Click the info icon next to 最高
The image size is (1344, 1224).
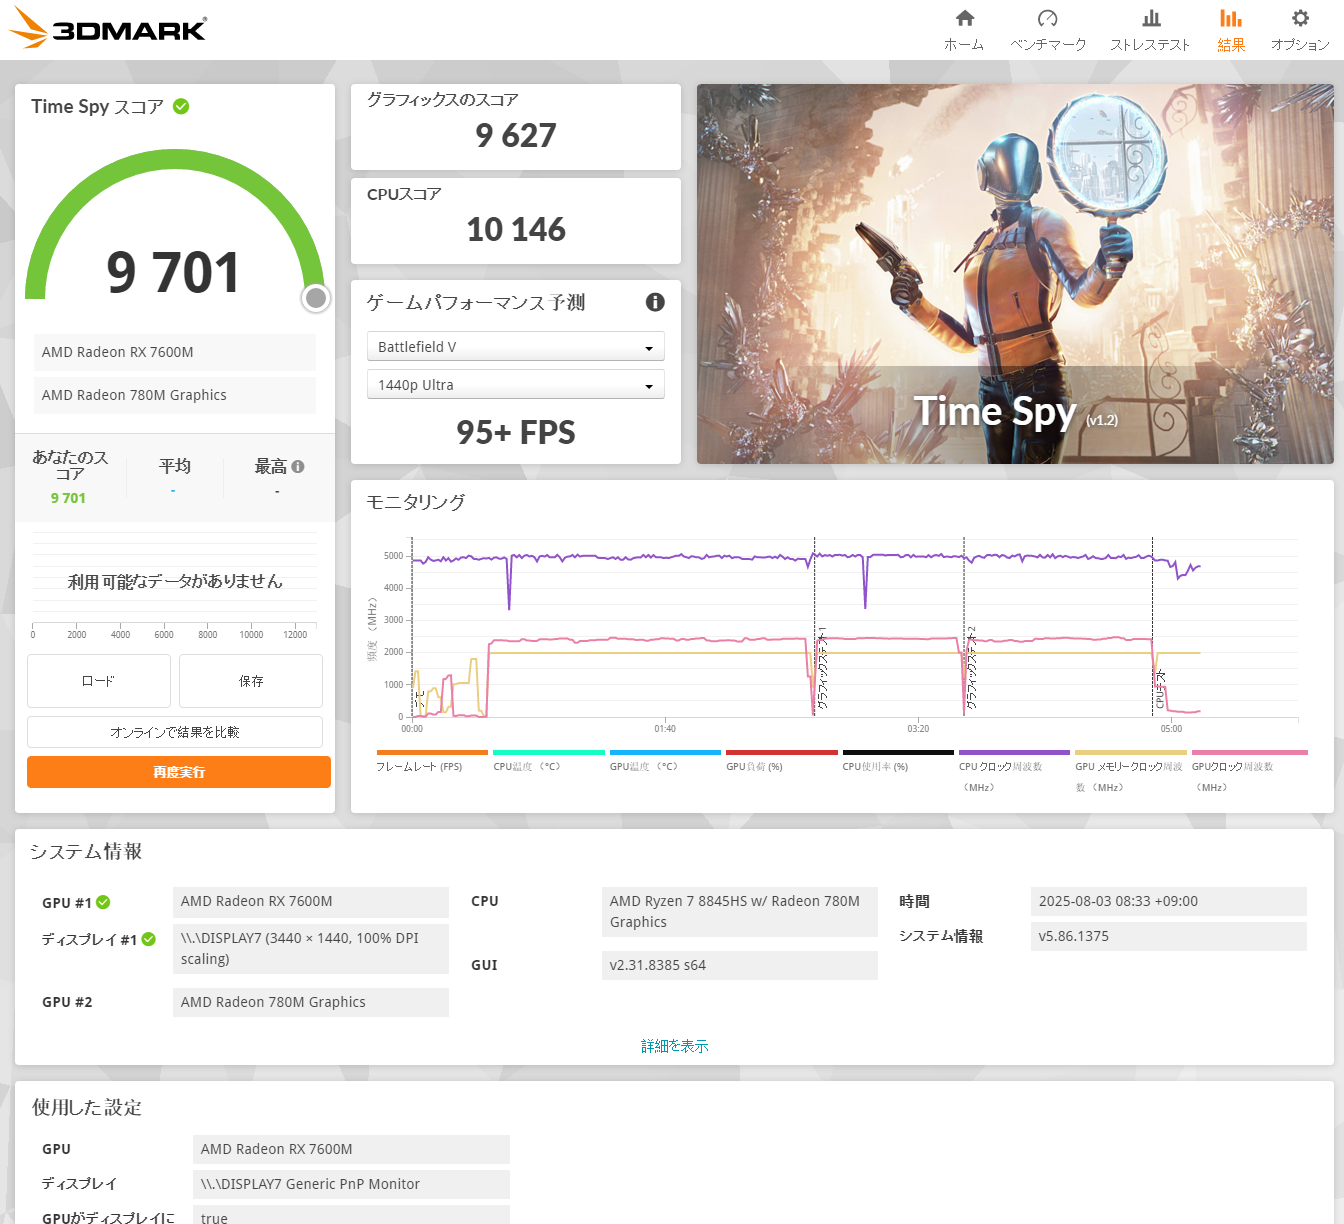click(x=298, y=466)
